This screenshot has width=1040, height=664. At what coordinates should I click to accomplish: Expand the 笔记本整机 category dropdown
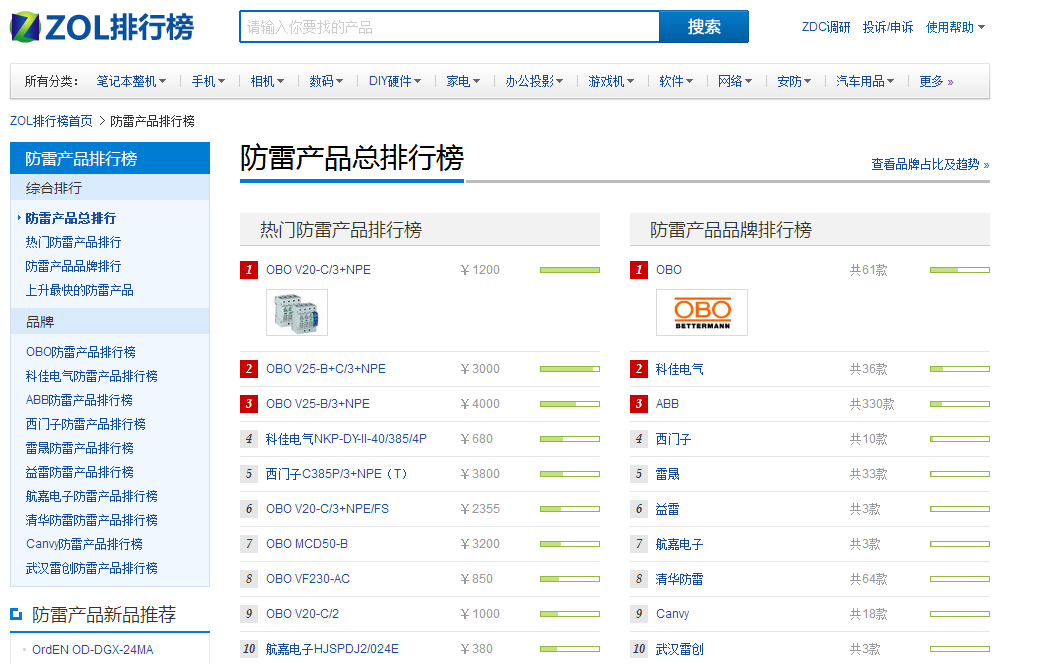(131, 82)
